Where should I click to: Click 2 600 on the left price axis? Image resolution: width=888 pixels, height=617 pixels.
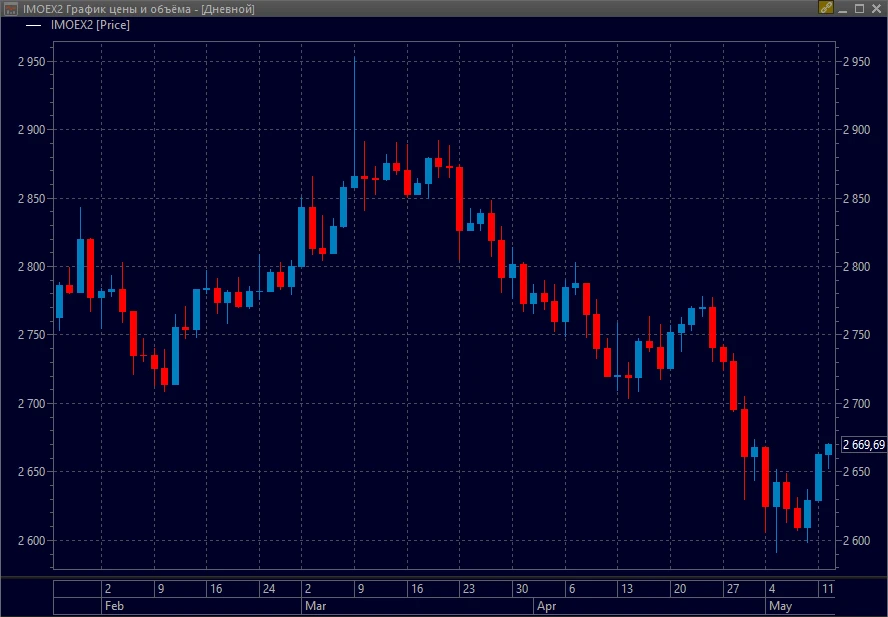click(32, 541)
